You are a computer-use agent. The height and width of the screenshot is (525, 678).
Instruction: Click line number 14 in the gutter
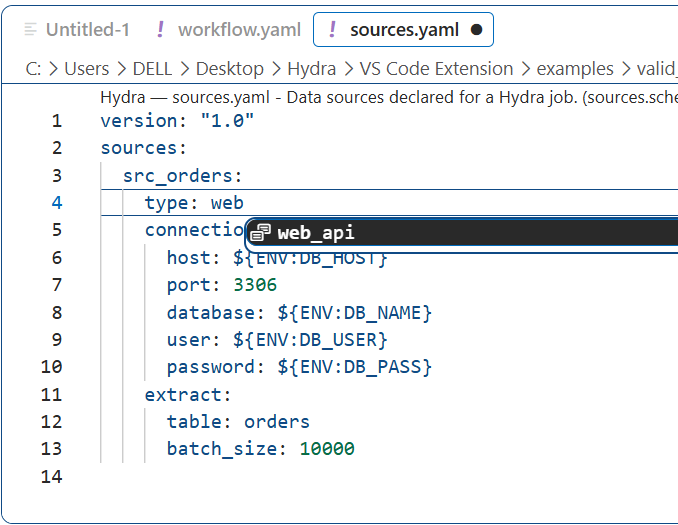click(x=51, y=477)
